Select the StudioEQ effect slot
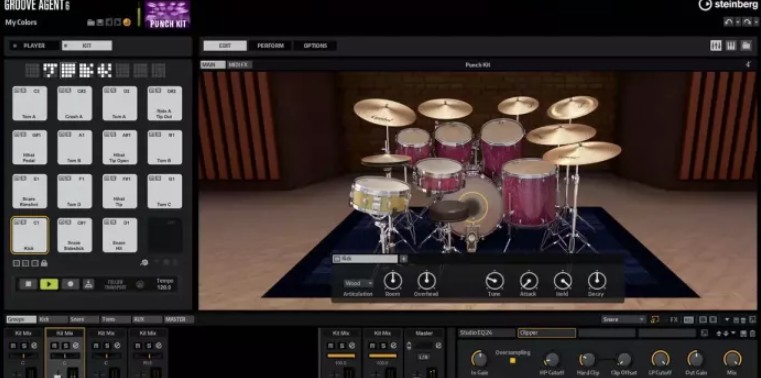 click(486, 333)
